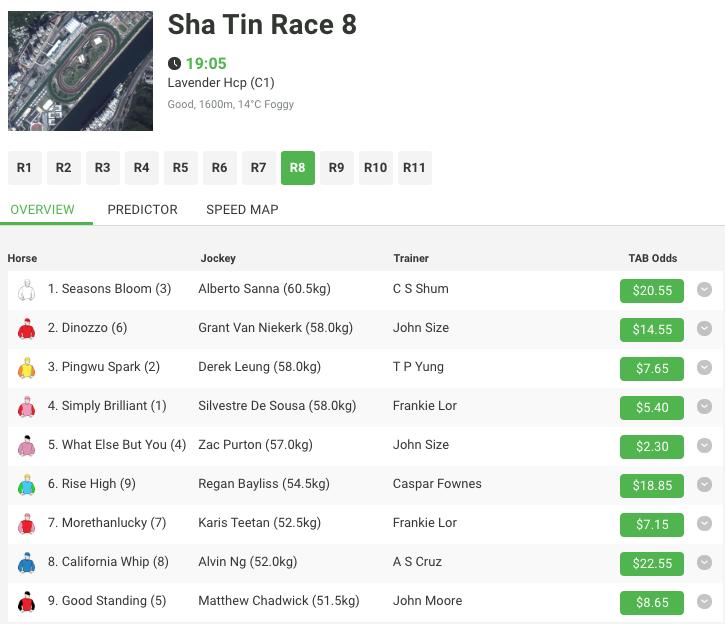The image size is (725, 624).
Task: Expand the Morethanlucky row chevron
Action: [704, 524]
